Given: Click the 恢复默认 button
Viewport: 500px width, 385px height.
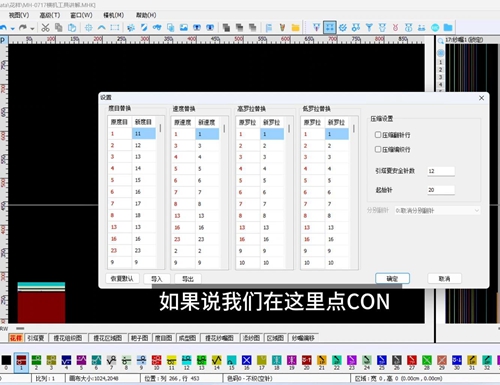Looking at the screenshot, I should click(x=122, y=278).
